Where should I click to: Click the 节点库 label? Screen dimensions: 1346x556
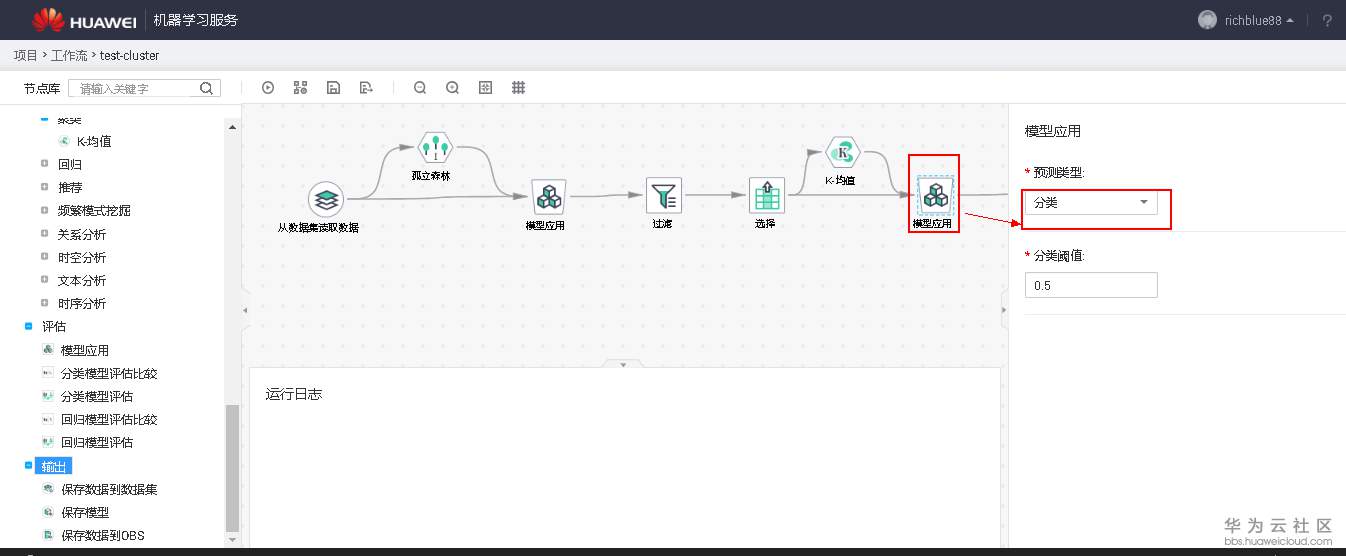(x=42, y=88)
